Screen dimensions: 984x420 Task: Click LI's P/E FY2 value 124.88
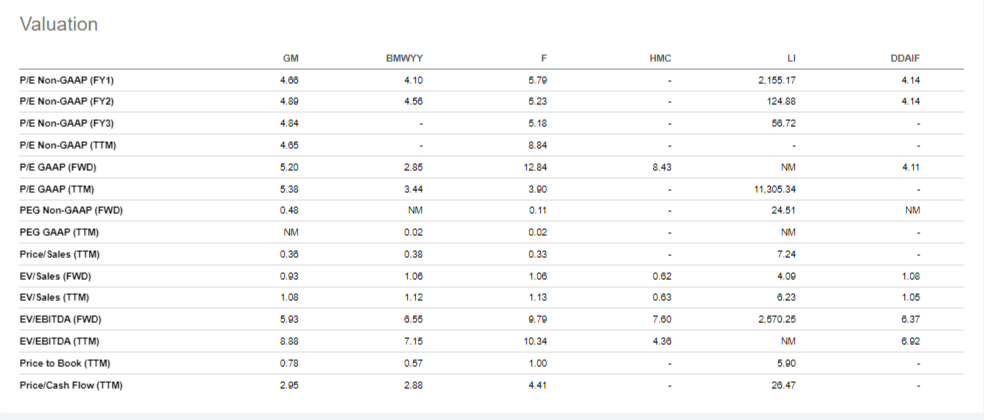(781, 101)
